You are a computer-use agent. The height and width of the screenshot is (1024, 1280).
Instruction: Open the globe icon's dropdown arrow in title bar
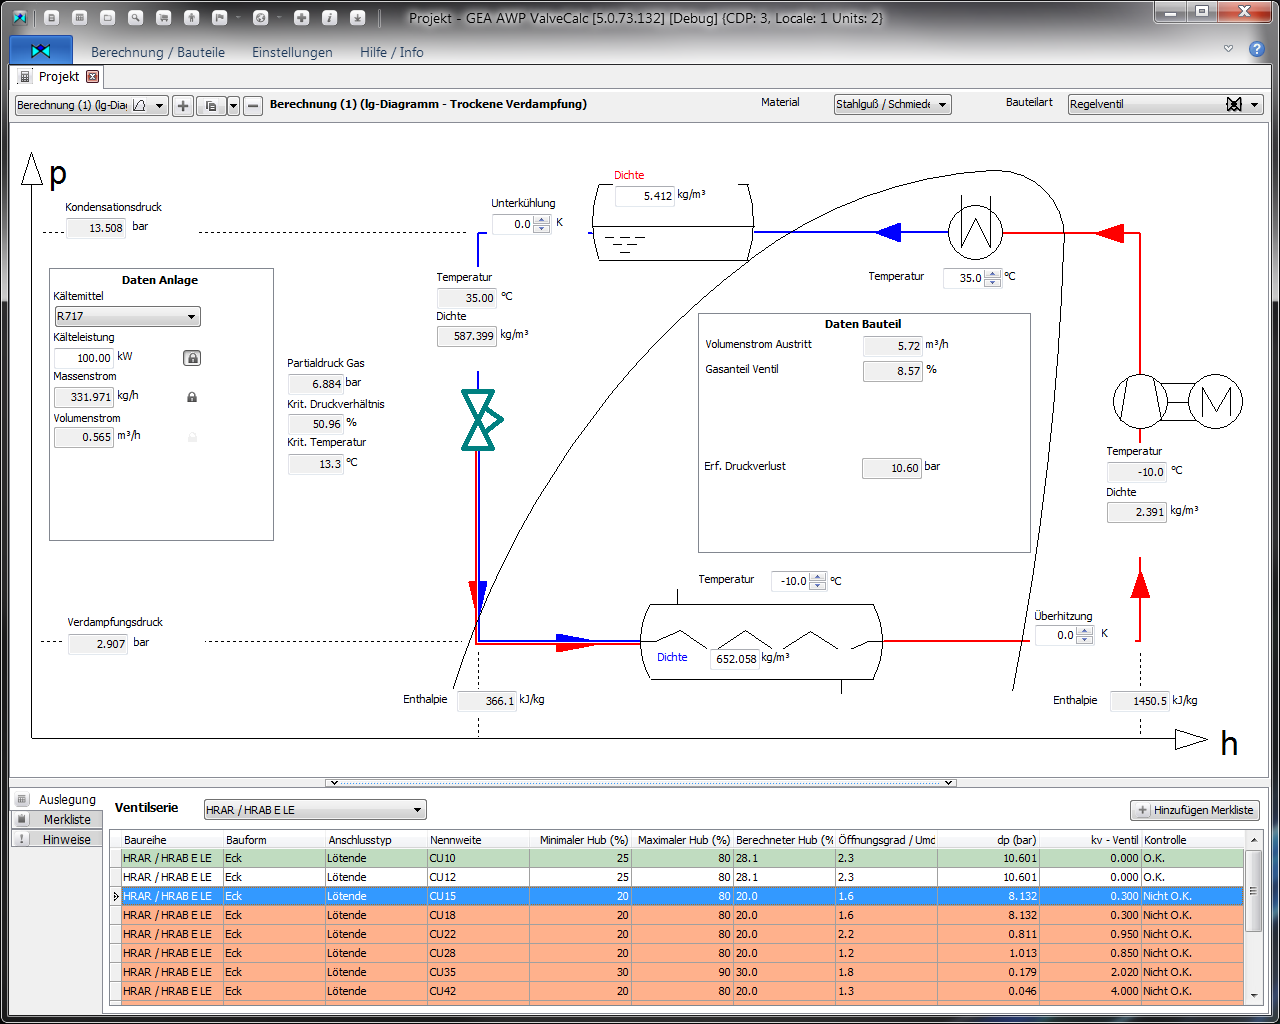279,17
